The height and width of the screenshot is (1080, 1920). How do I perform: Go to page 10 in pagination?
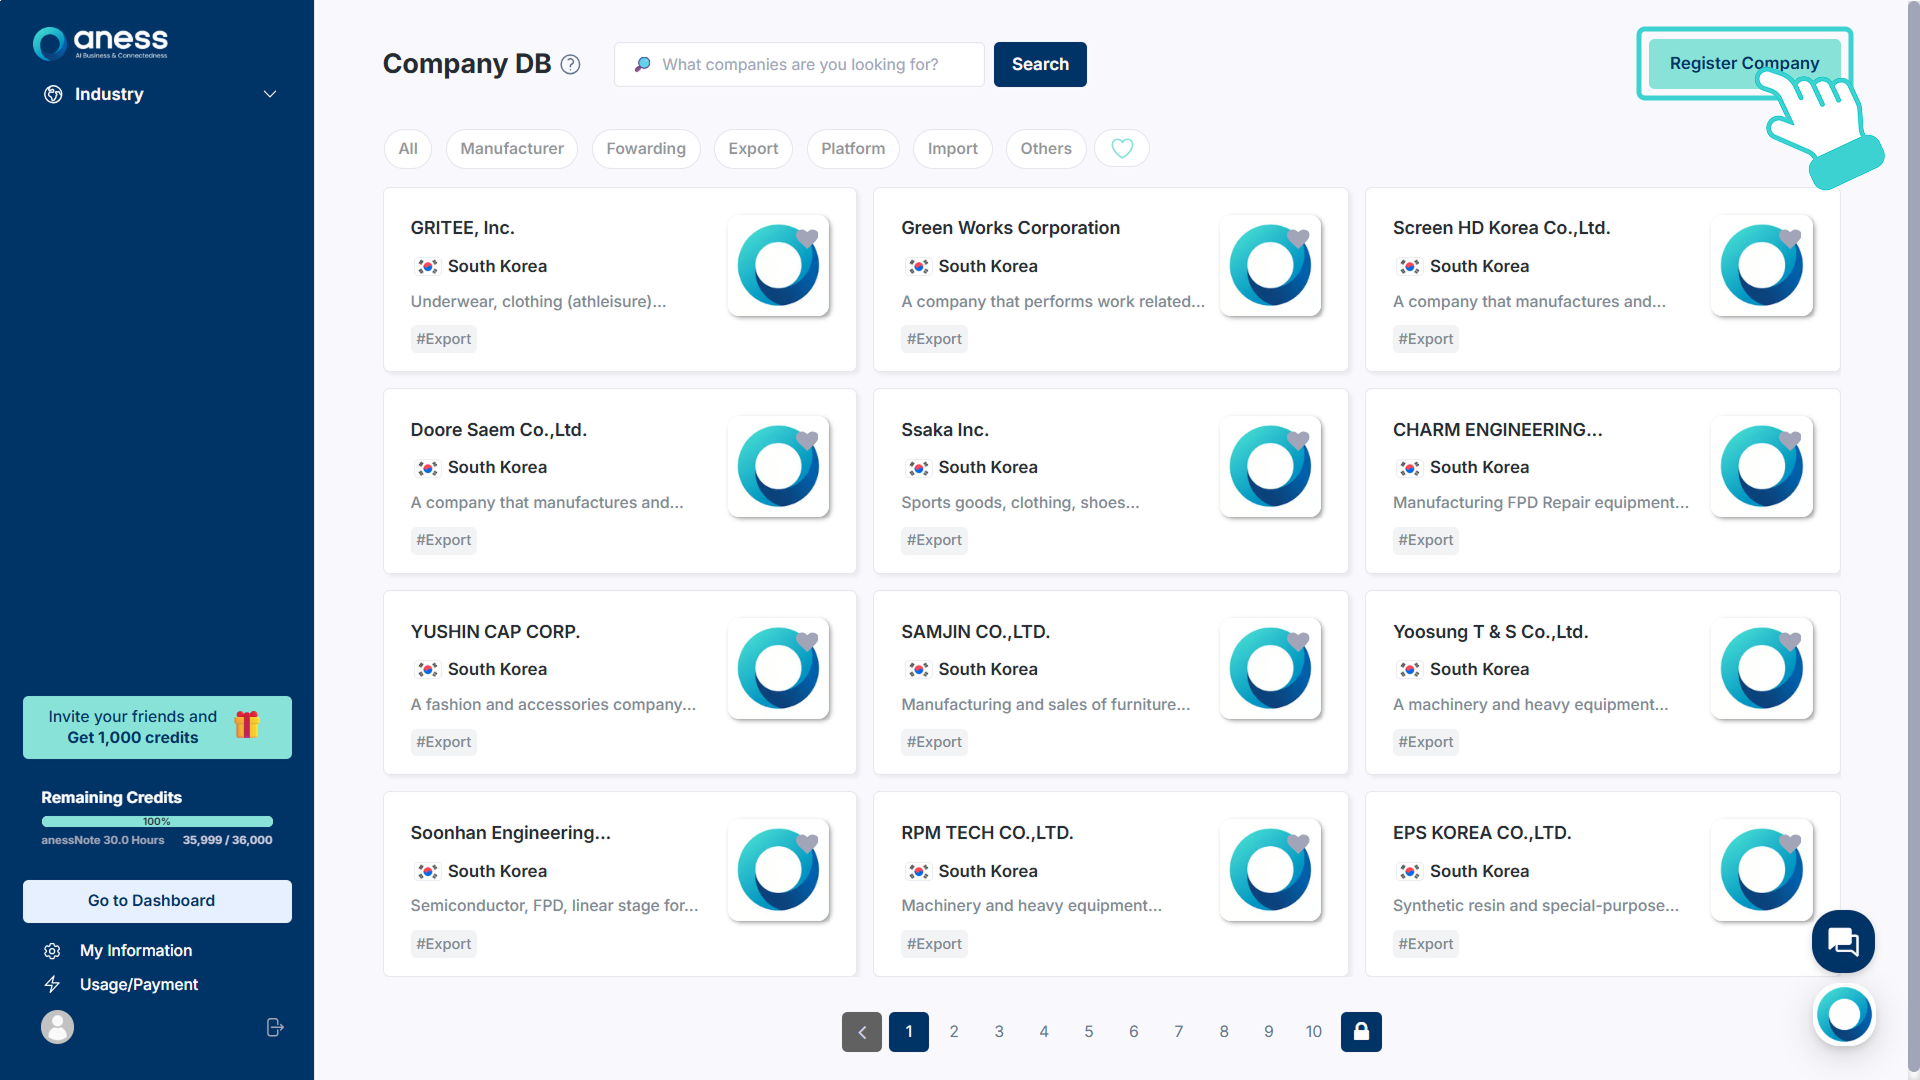pyautogui.click(x=1313, y=1032)
